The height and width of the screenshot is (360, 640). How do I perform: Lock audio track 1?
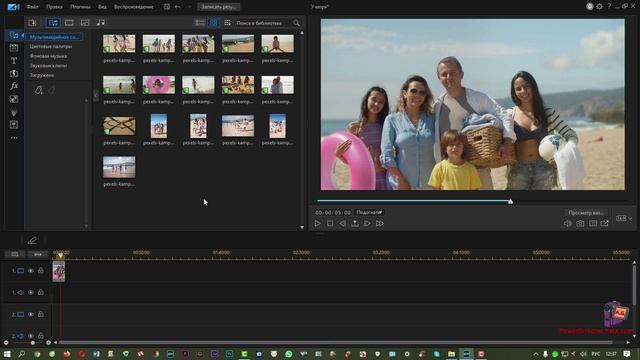click(41, 292)
